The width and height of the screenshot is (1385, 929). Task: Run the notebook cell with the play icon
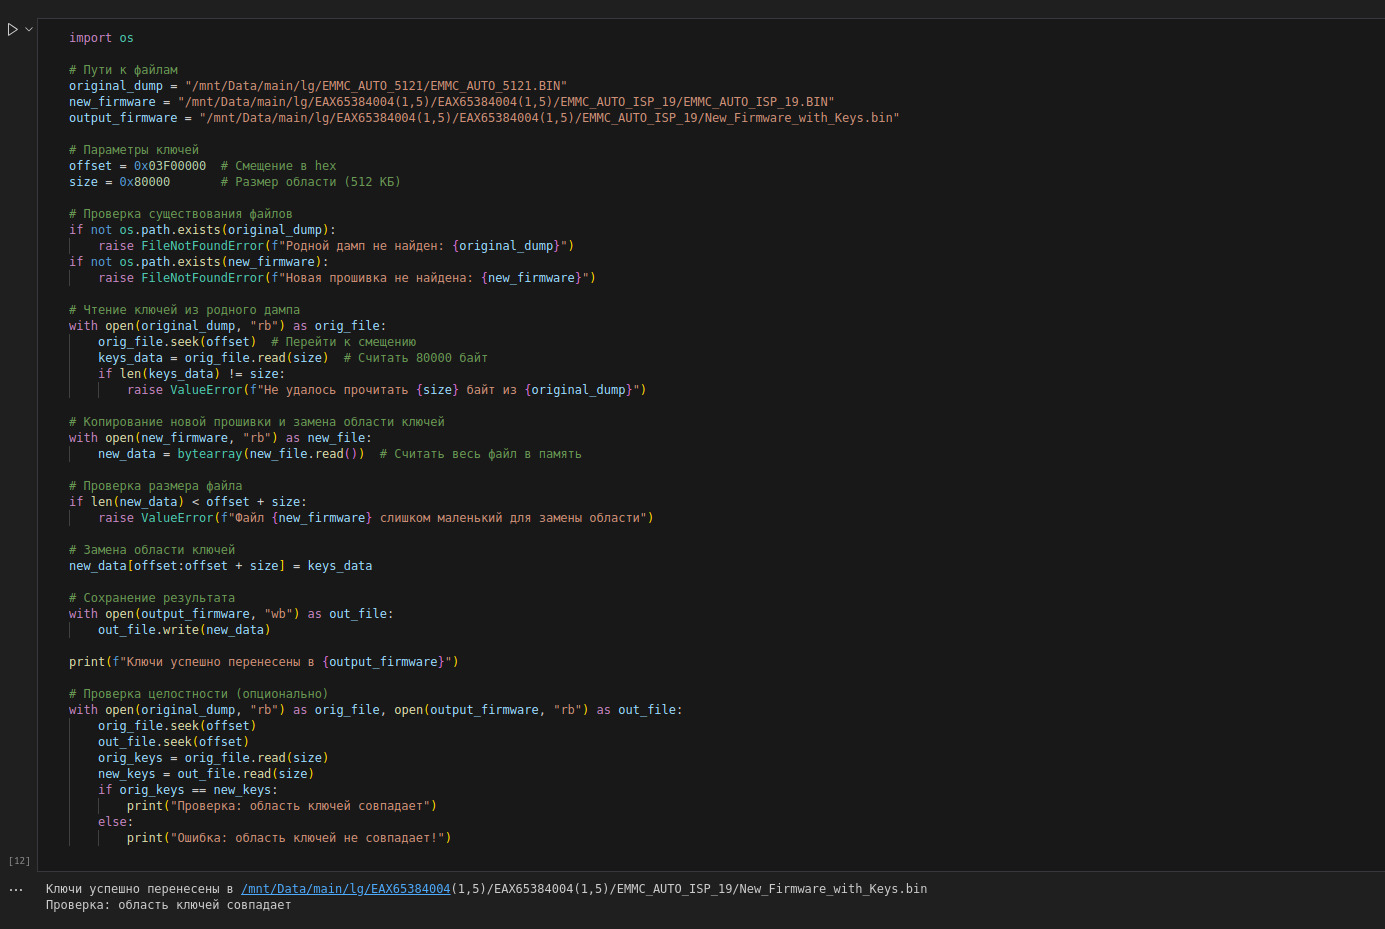tap(12, 30)
